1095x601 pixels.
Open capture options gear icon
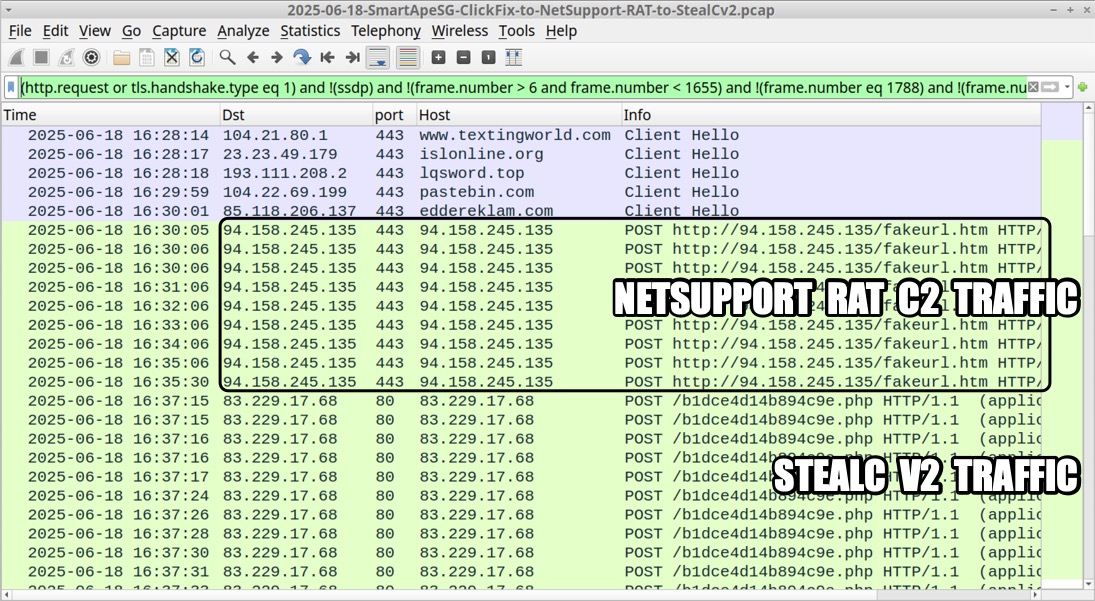tap(91, 58)
